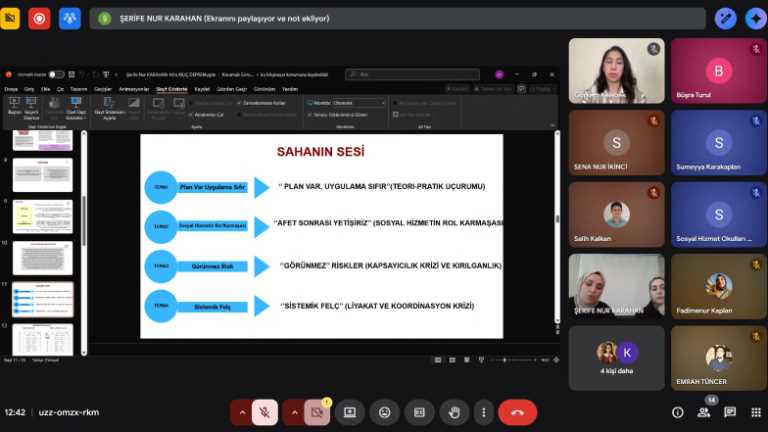This screenshot has width=768, height=432.
Task: Raise your hand in the meeting
Action: pyautogui.click(x=454, y=412)
